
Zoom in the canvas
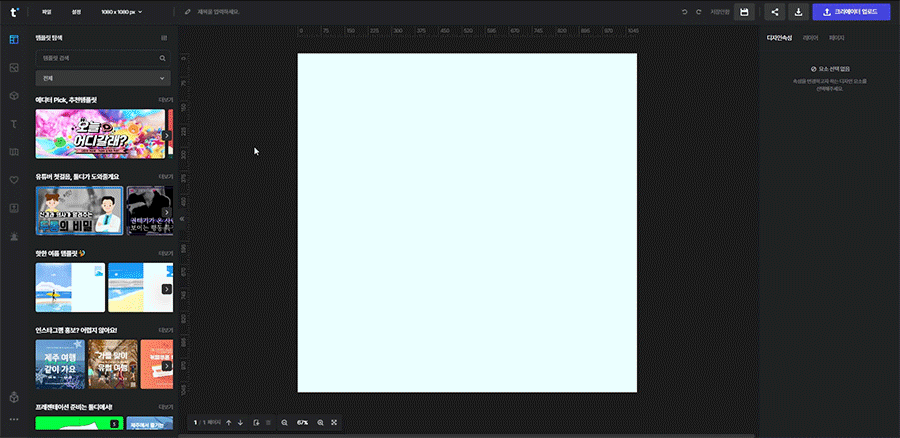pos(320,423)
